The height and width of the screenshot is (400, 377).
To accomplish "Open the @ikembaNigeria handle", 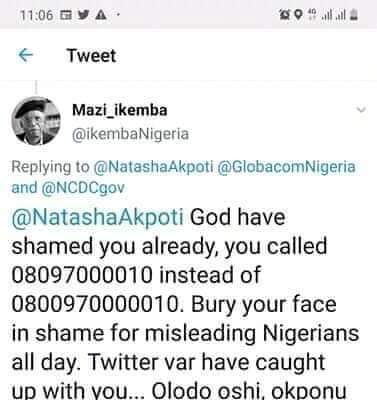I will (130, 134).
